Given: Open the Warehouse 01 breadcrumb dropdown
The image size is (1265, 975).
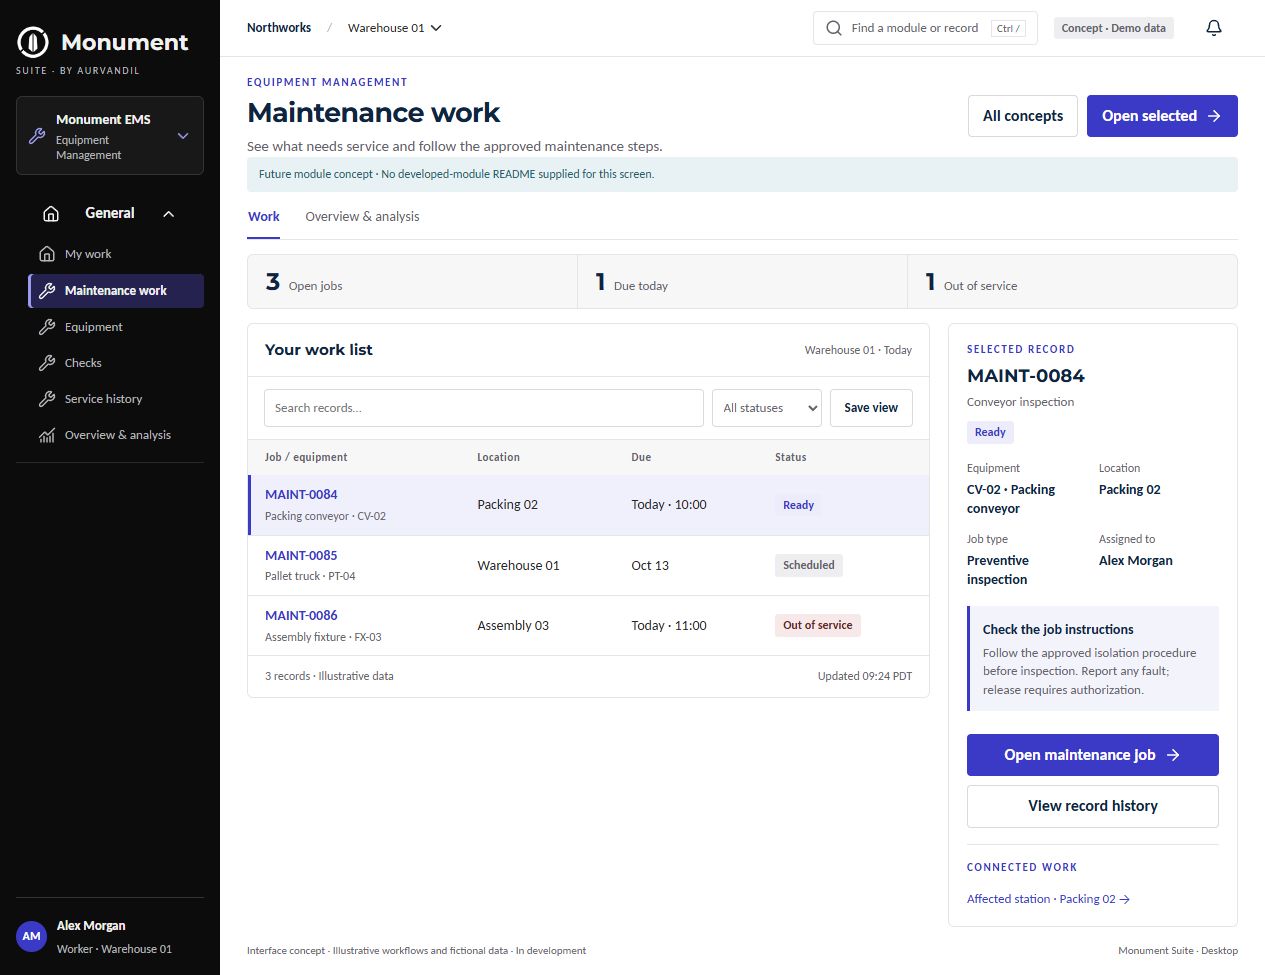Looking at the screenshot, I should tap(394, 28).
